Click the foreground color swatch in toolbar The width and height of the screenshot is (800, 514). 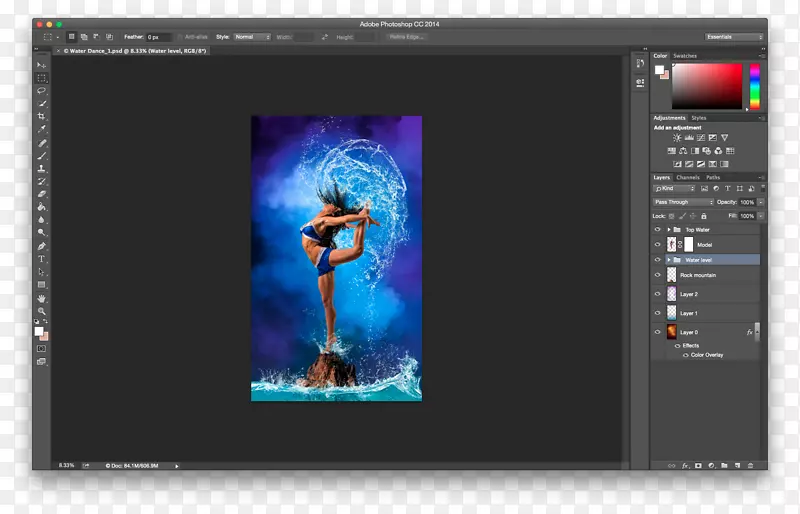40,331
